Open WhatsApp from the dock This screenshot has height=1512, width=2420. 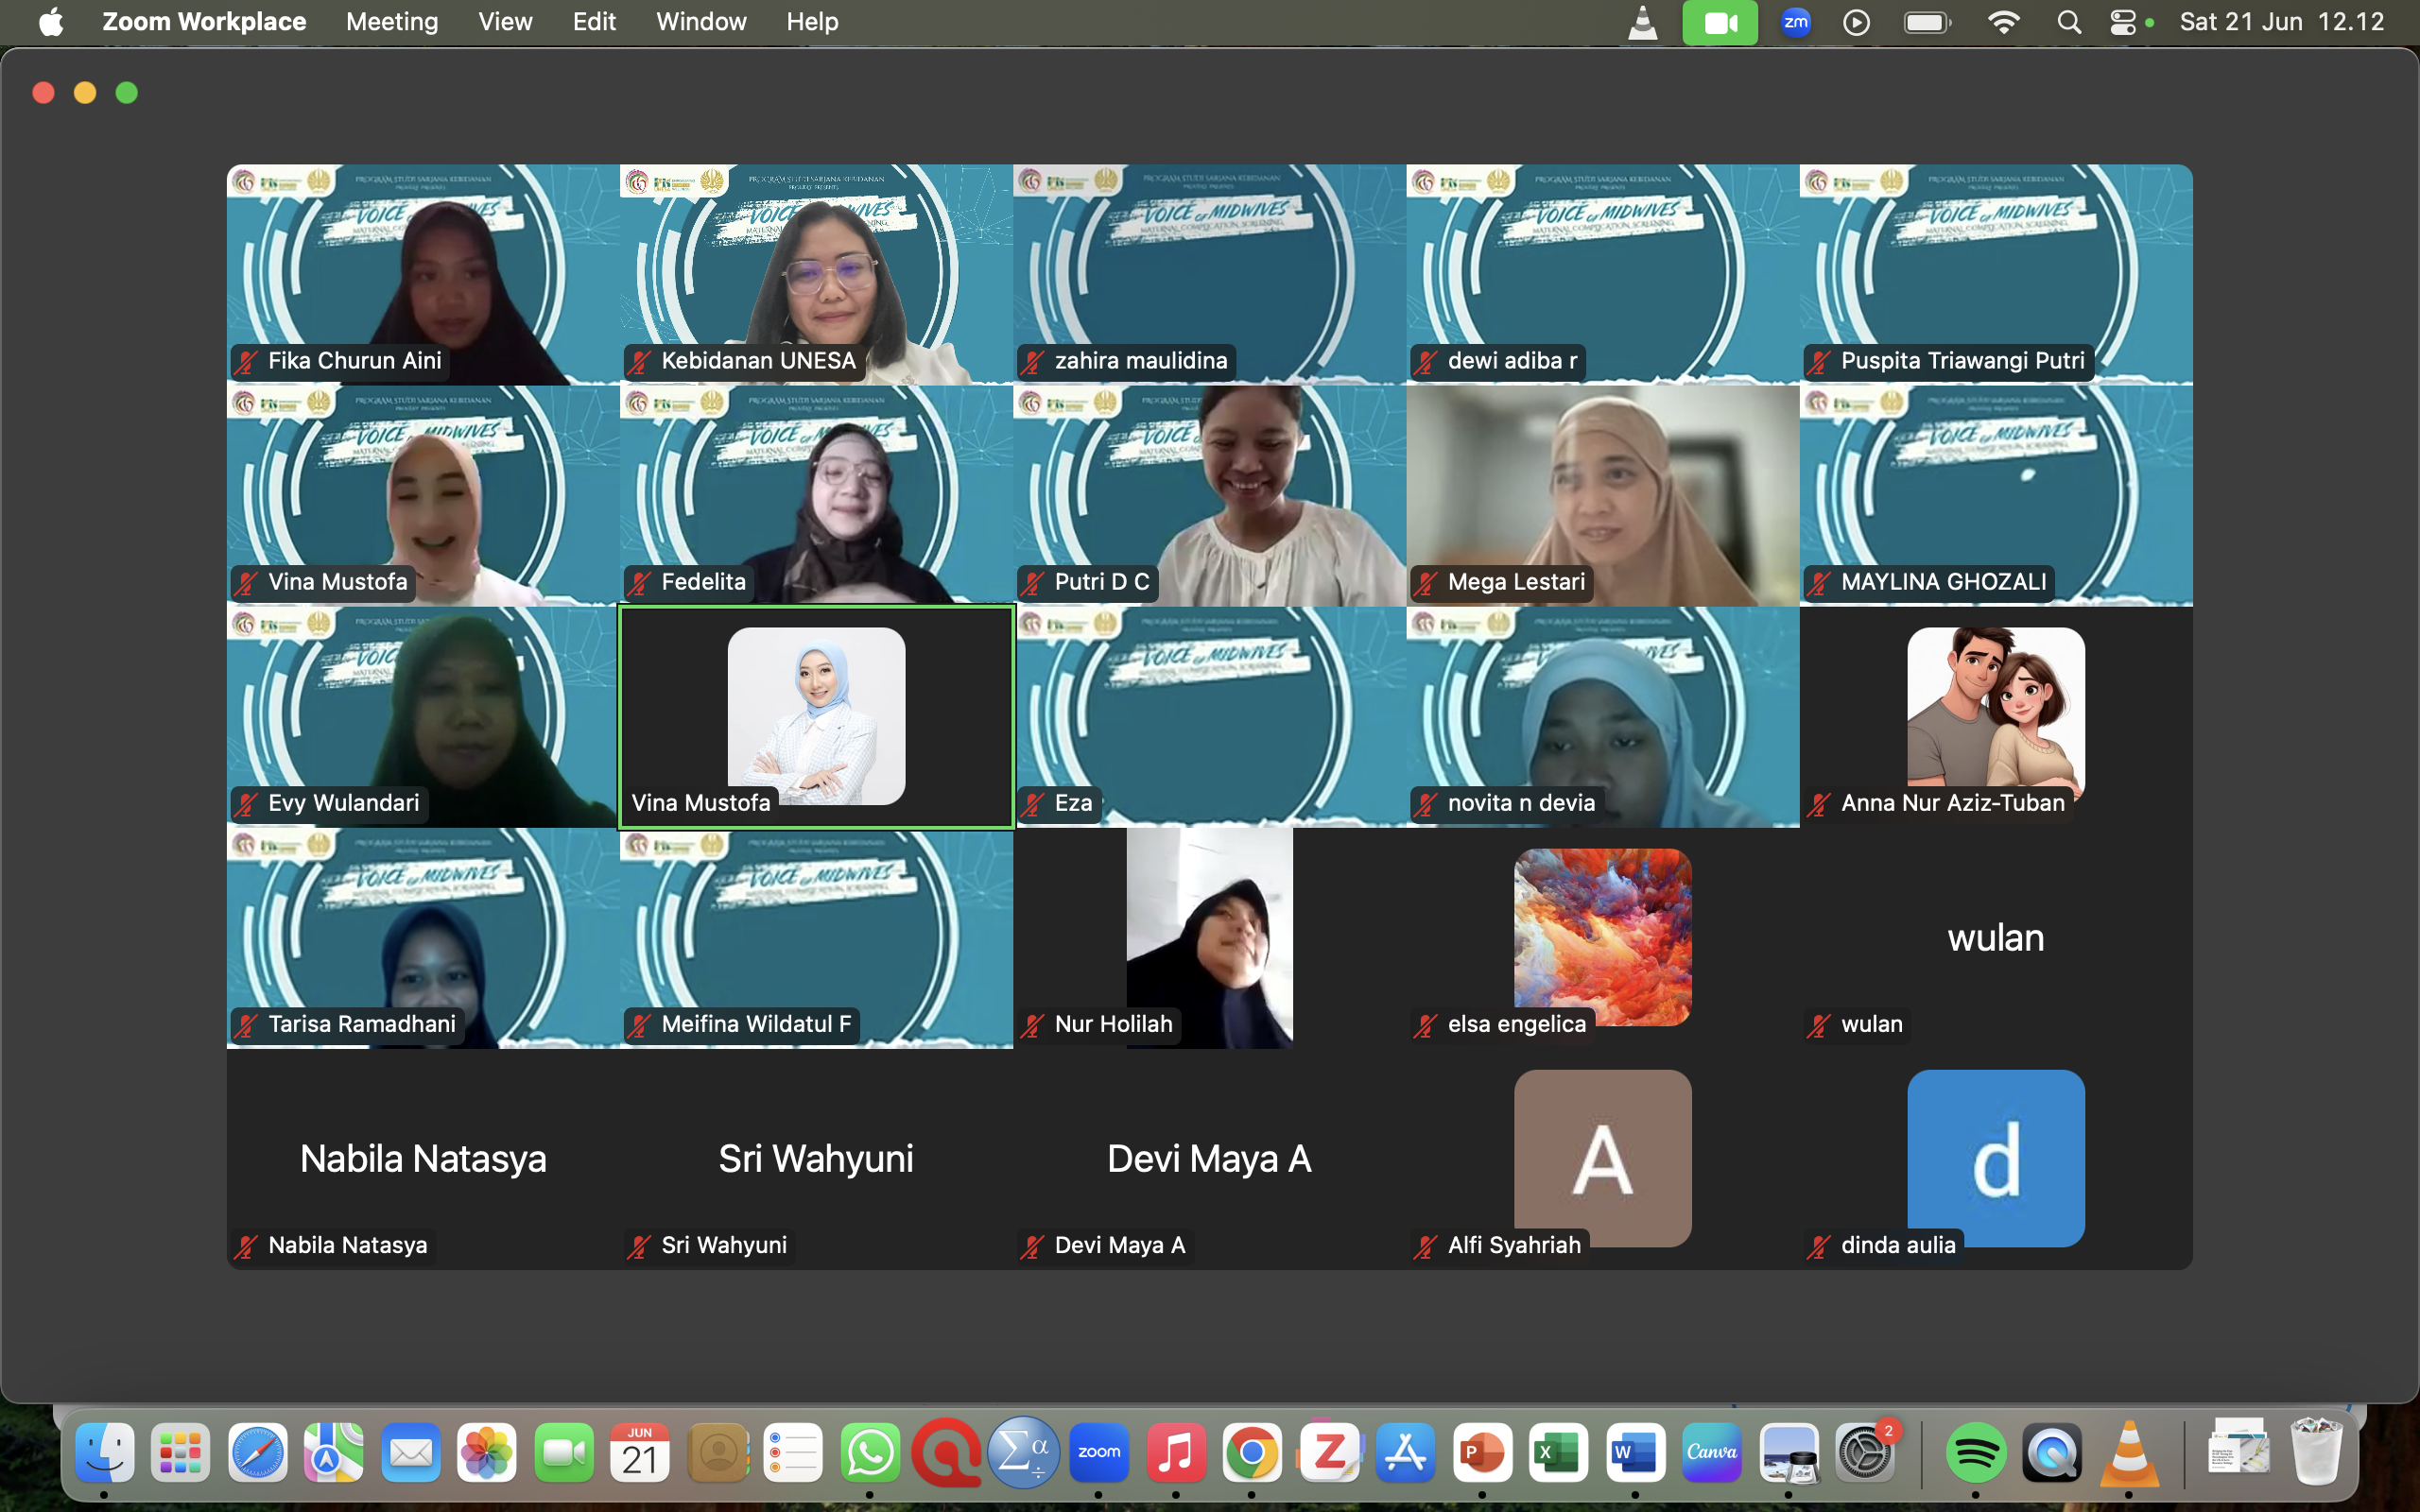pyautogui.click(x=869, y=1452)
